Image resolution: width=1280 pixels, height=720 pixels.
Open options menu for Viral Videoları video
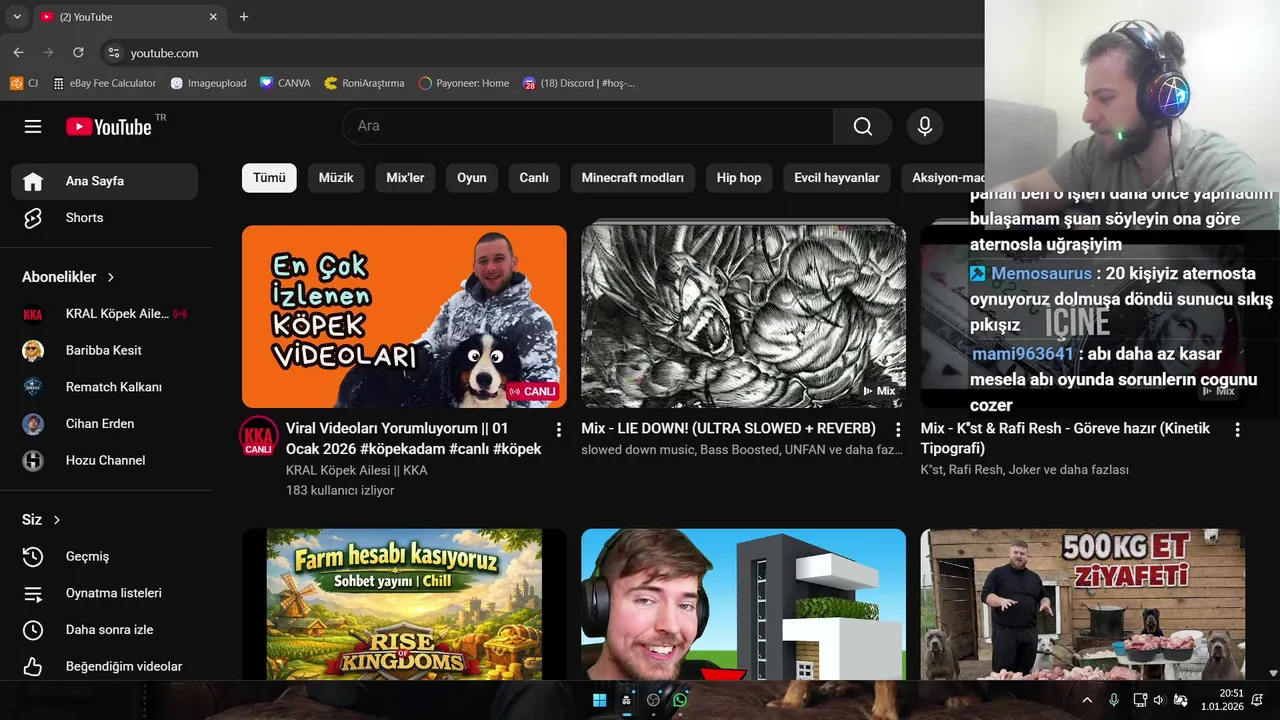[x=558, y=430]
